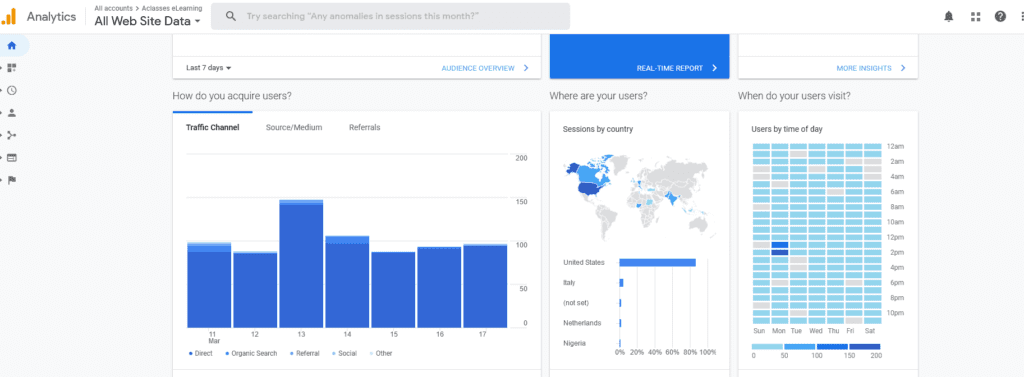Open Conversions flag icon in sidebar
1024x377 pixels.
tap(12, 180)
